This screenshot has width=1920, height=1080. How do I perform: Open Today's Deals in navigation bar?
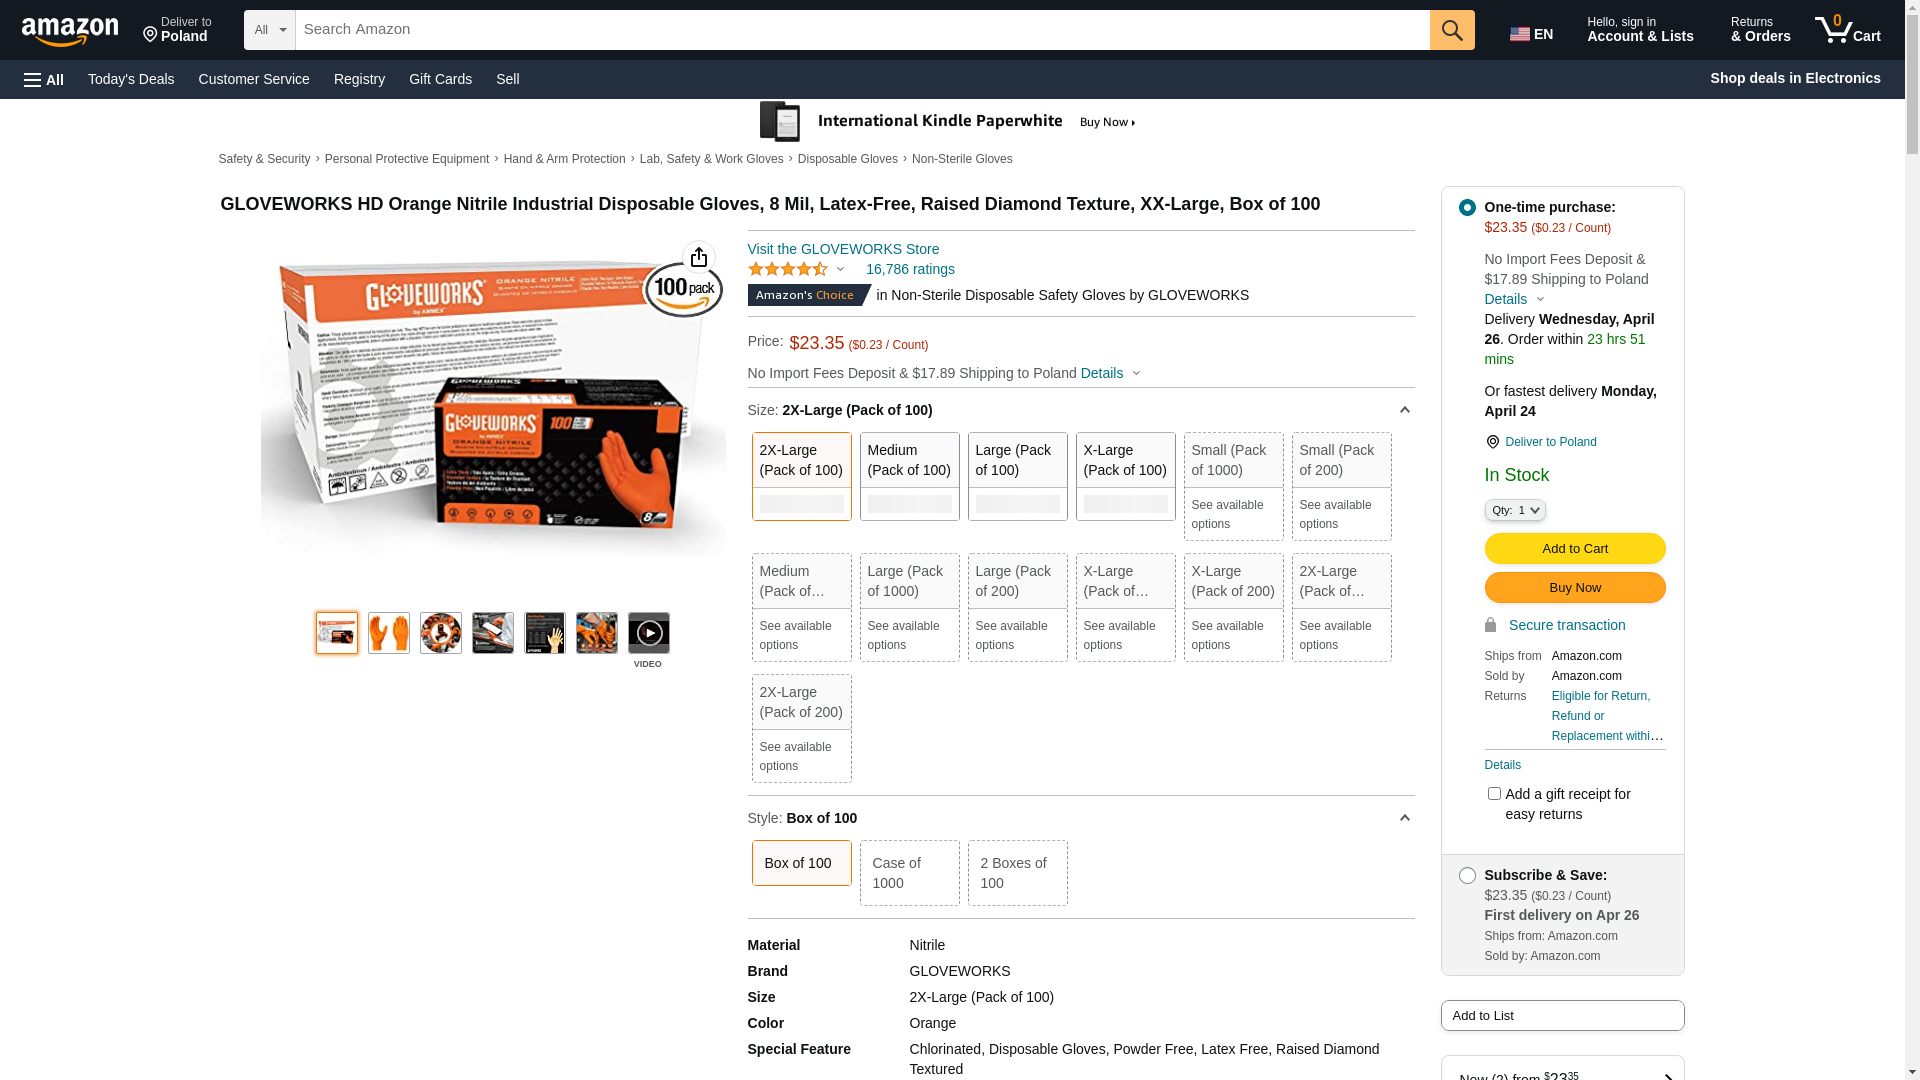pyautogui.click(x=131, y=79)
